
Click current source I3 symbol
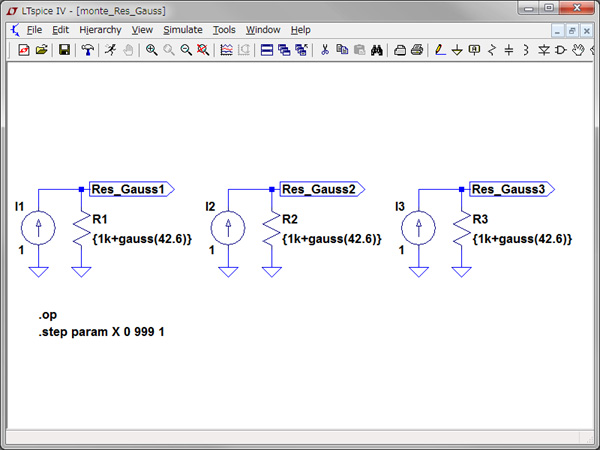pyautogui.click(x=417, y=228)
